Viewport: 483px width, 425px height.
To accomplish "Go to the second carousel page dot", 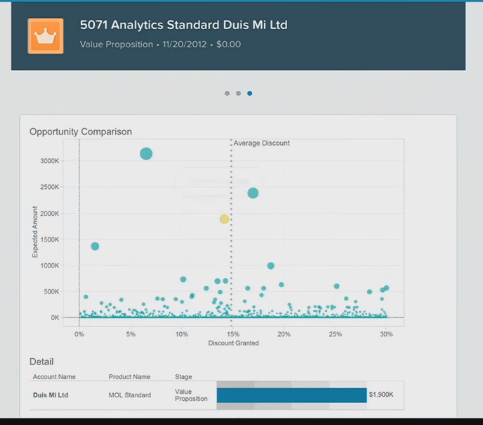I will [238, 93].
